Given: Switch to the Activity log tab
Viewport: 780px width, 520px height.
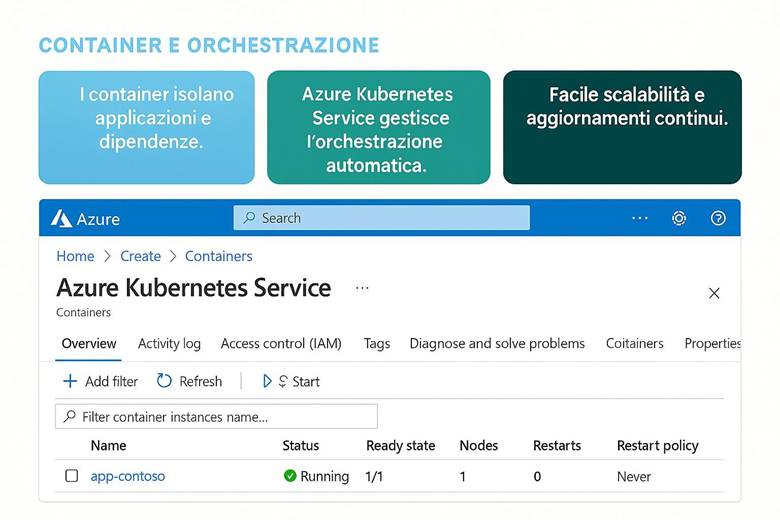Looking at the screenshot, I should [x=169, y=343].
